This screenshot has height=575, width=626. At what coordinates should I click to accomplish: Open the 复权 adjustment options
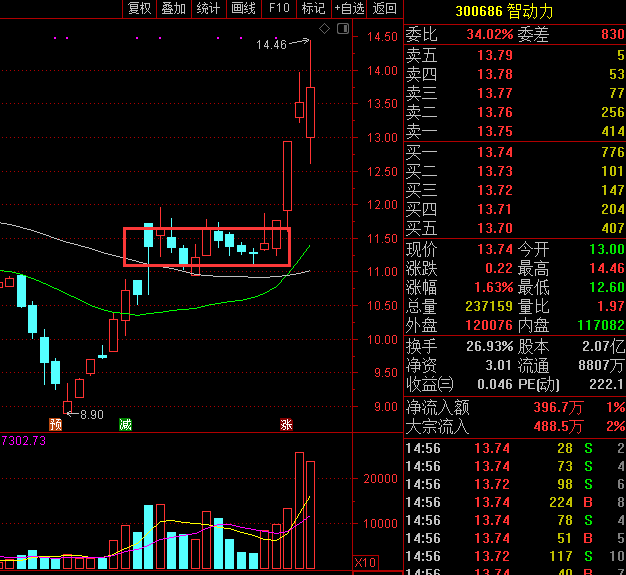(139, 8)
